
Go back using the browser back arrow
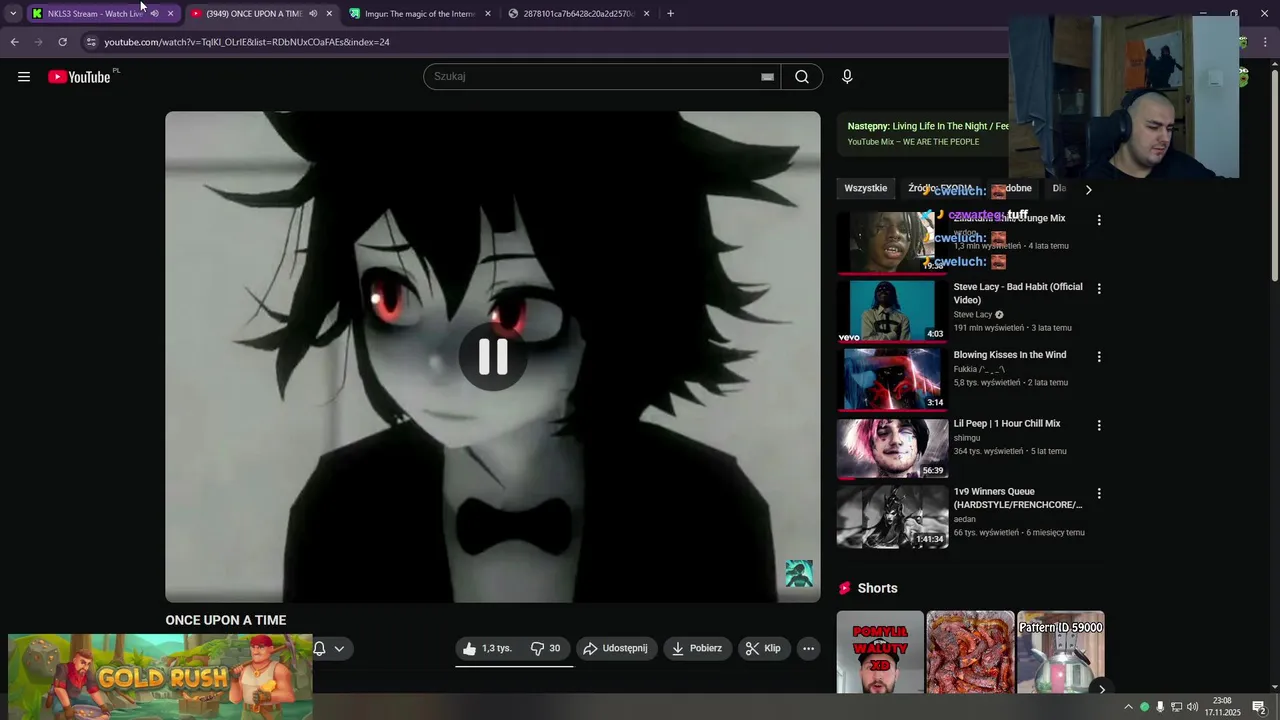(x=14, y=42)
